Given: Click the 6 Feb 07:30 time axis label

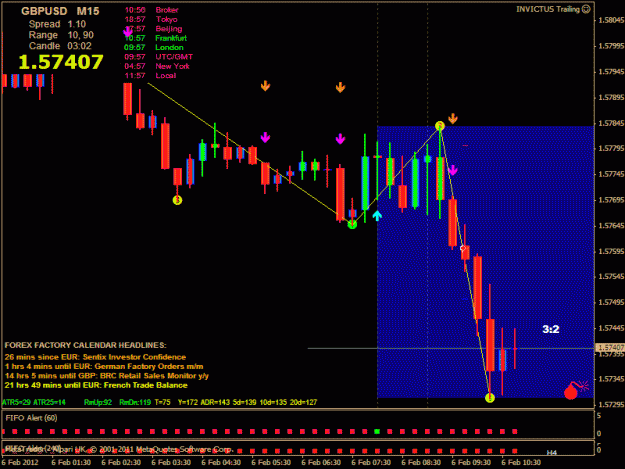Looking at the screenshot, I should [x=371, y=462].
